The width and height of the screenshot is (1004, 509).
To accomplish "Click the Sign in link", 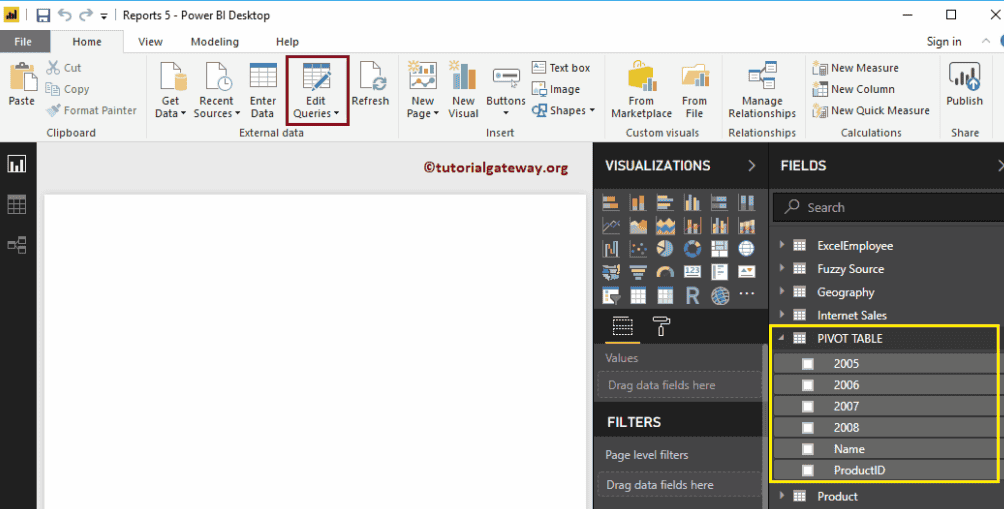I will [944, 42].
